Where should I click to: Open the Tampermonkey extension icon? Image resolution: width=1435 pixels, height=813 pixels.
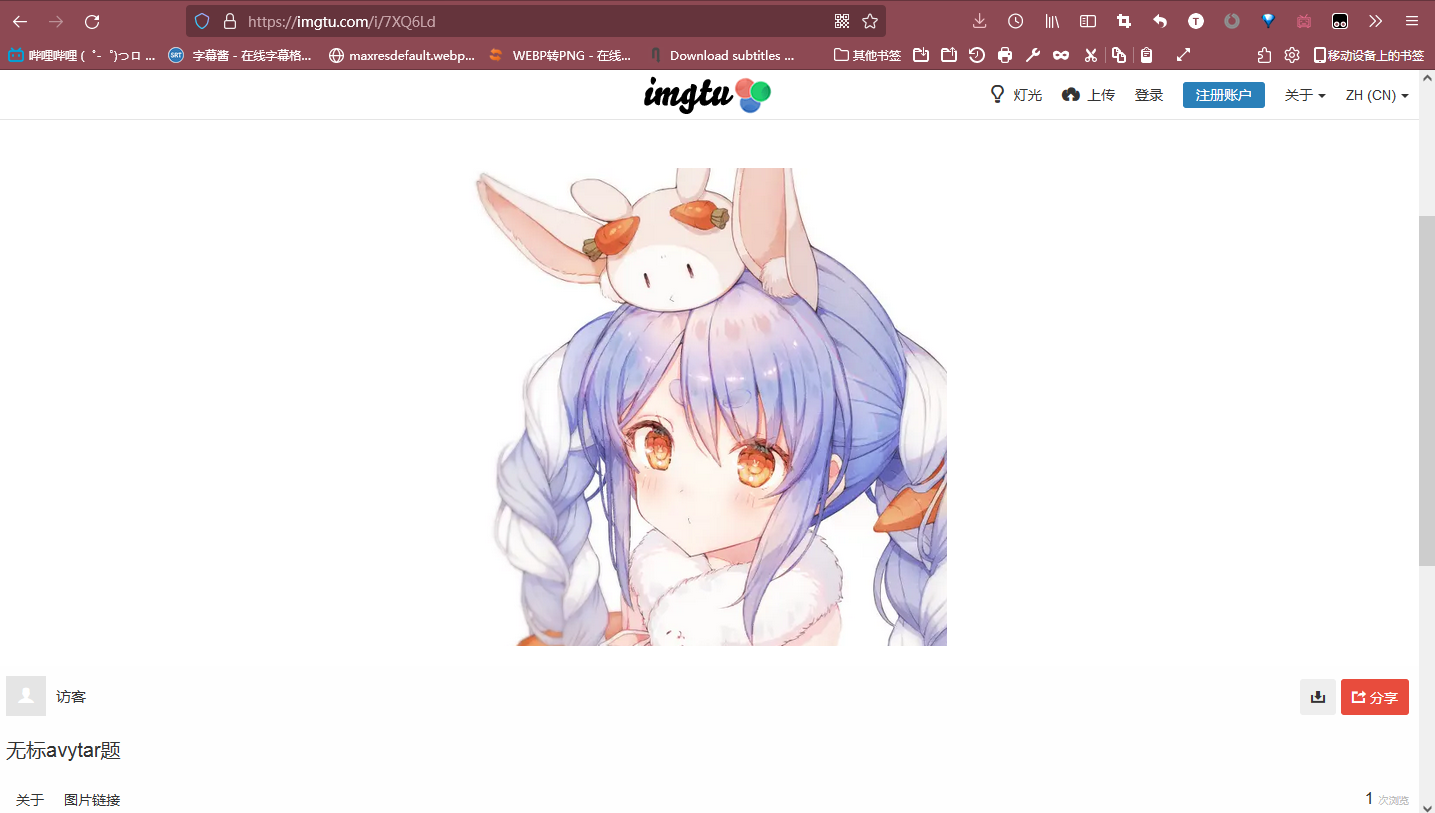point(1340,21)
